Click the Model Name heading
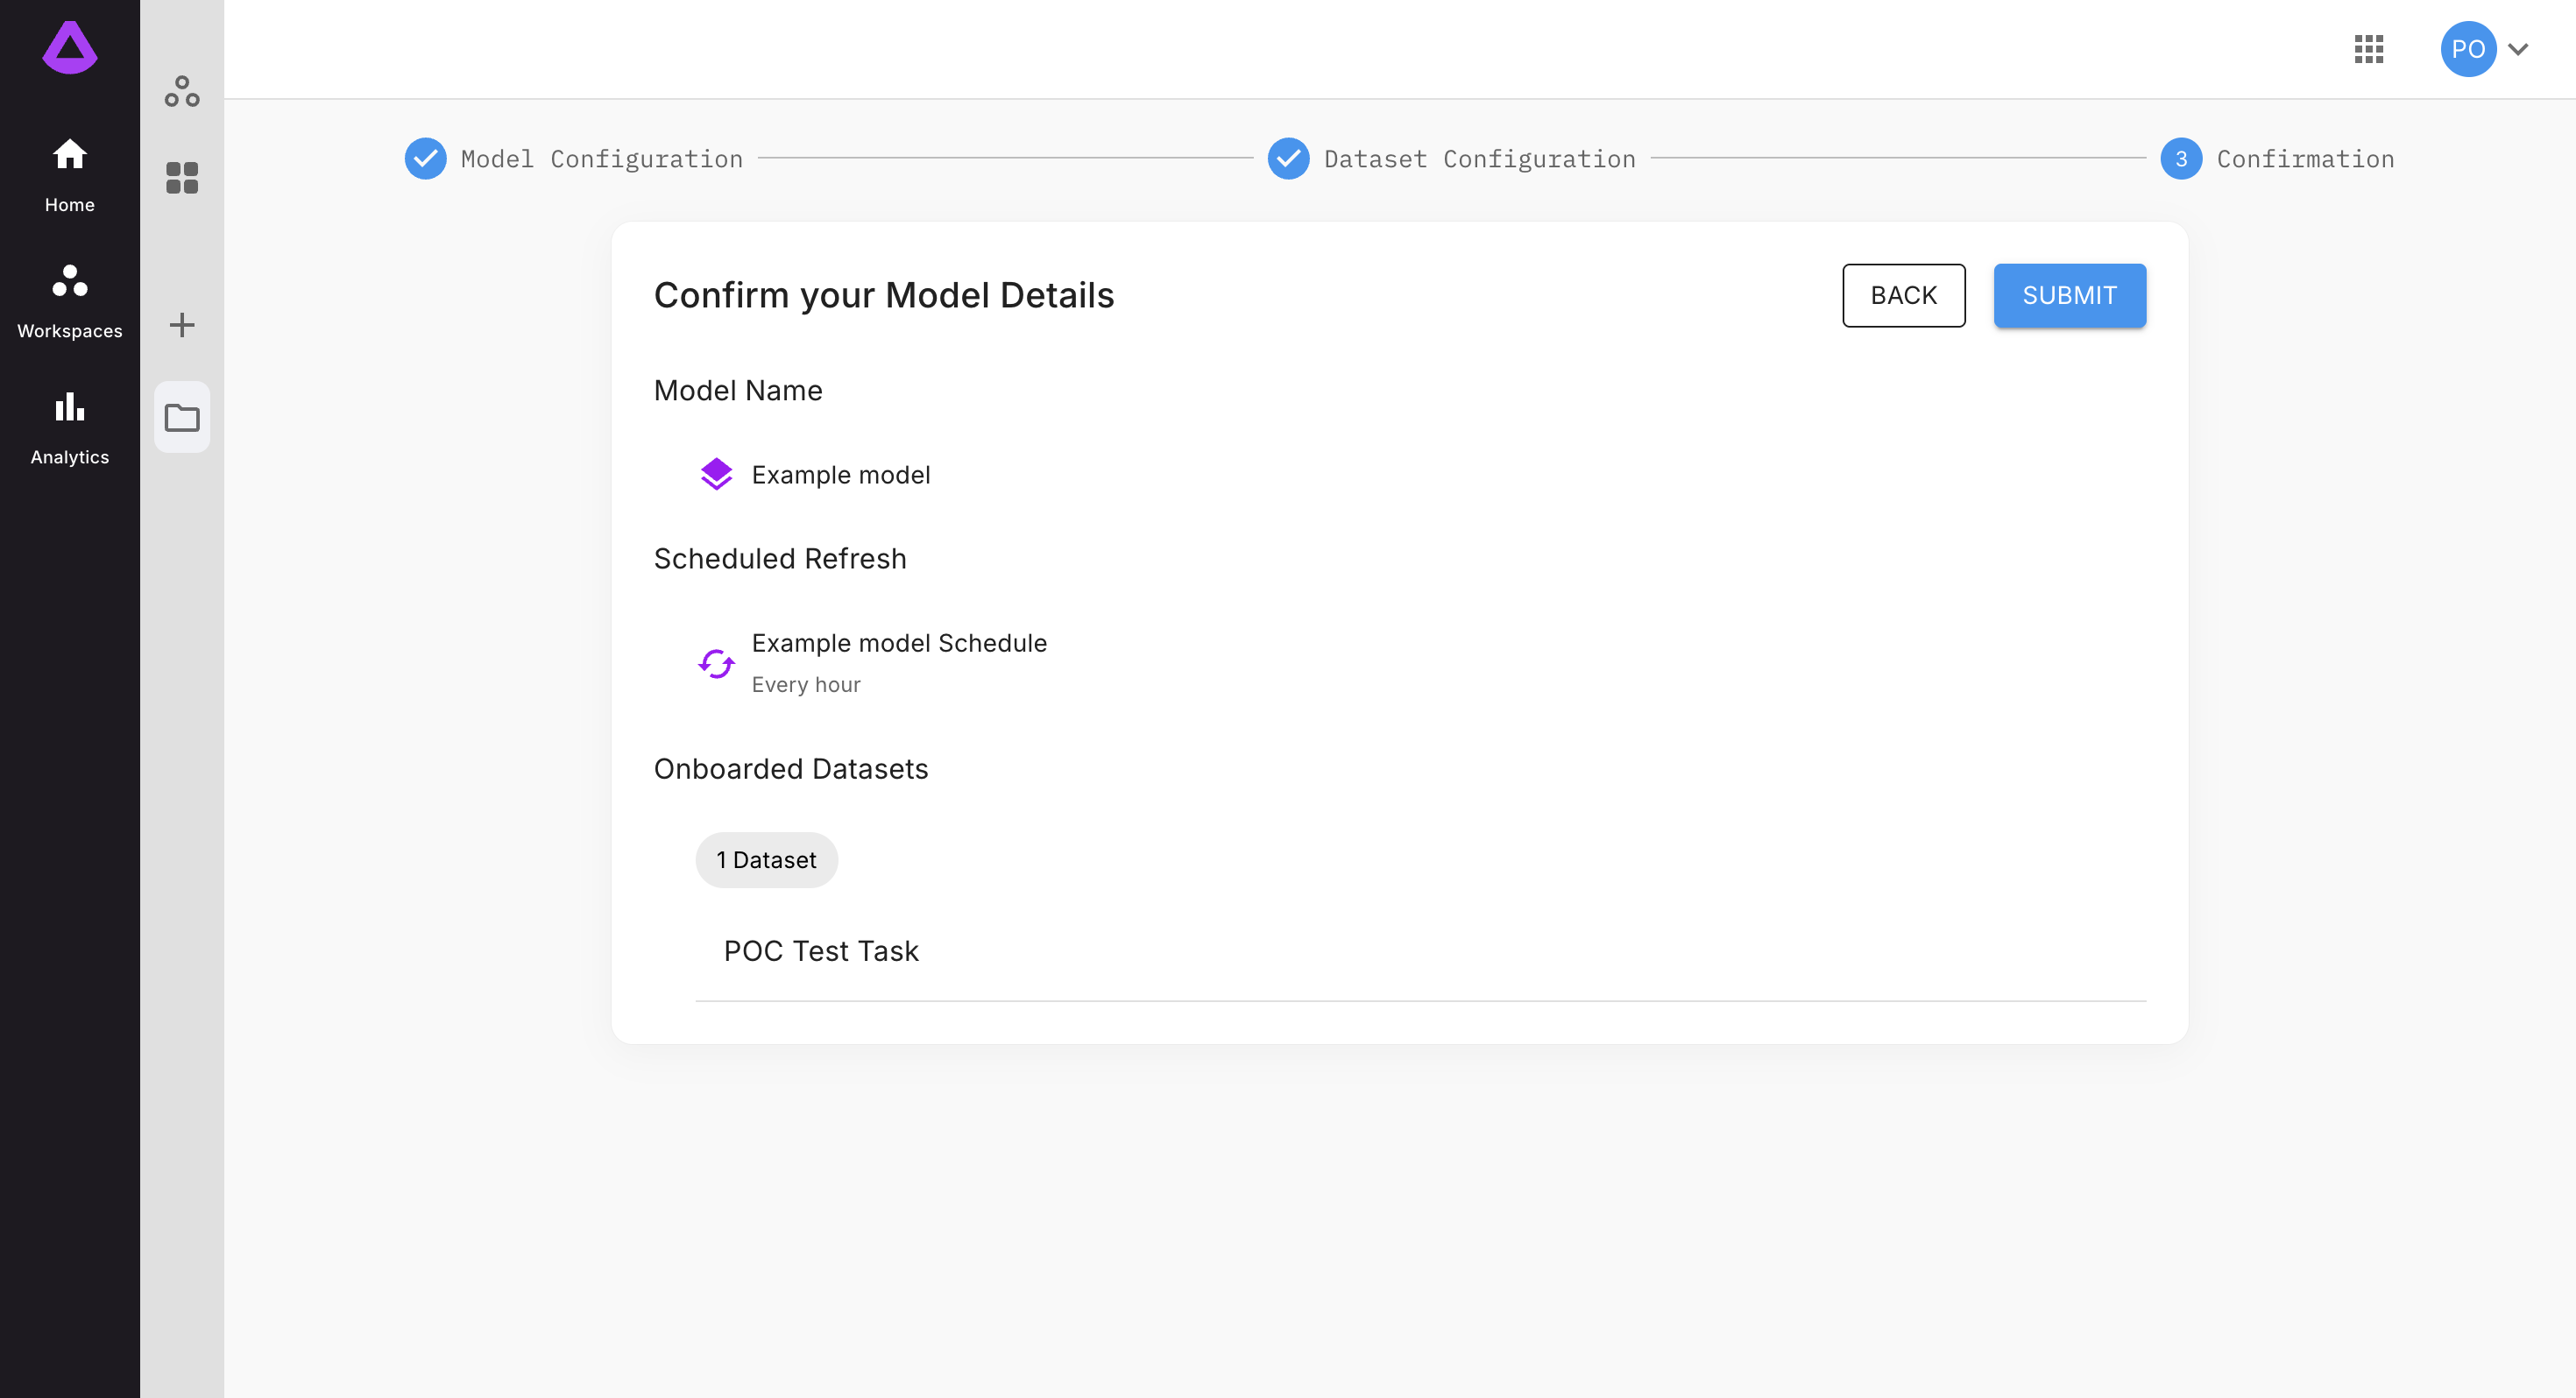Image resolution: width=2576 pixels, height=1398 pixels. tap(738, 391)
